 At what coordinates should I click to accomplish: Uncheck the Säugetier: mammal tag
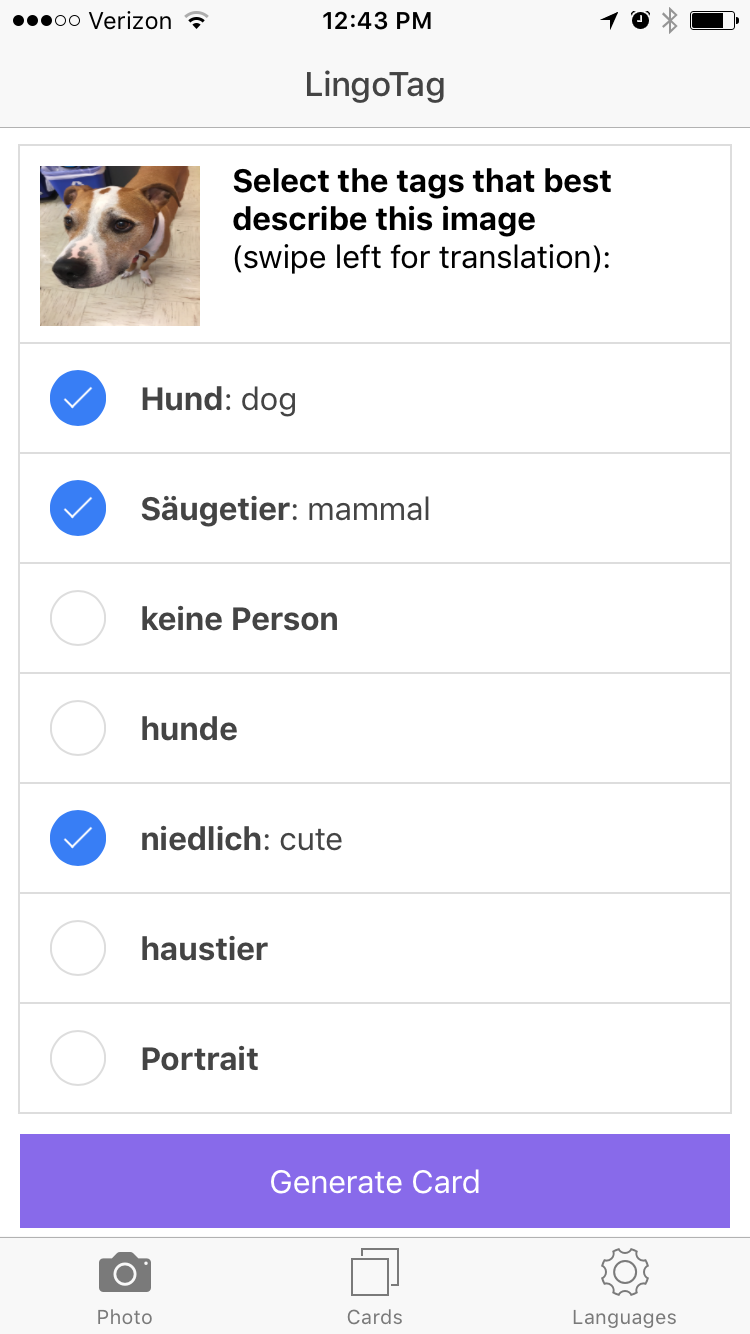tap(78, 508)
